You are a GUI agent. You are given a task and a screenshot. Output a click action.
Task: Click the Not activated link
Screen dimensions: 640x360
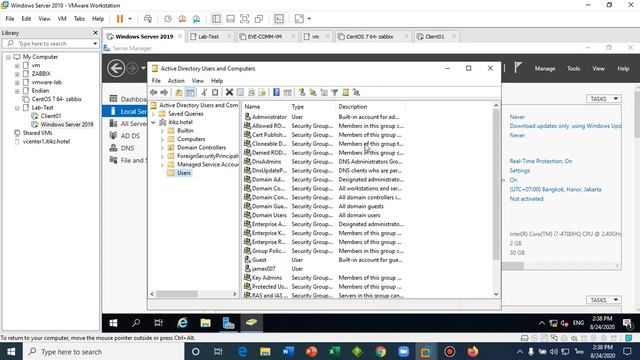526,199
